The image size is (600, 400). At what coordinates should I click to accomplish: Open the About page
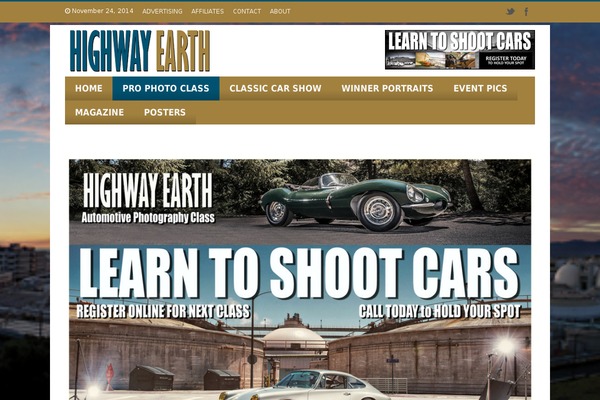click(x=280, y=11)
